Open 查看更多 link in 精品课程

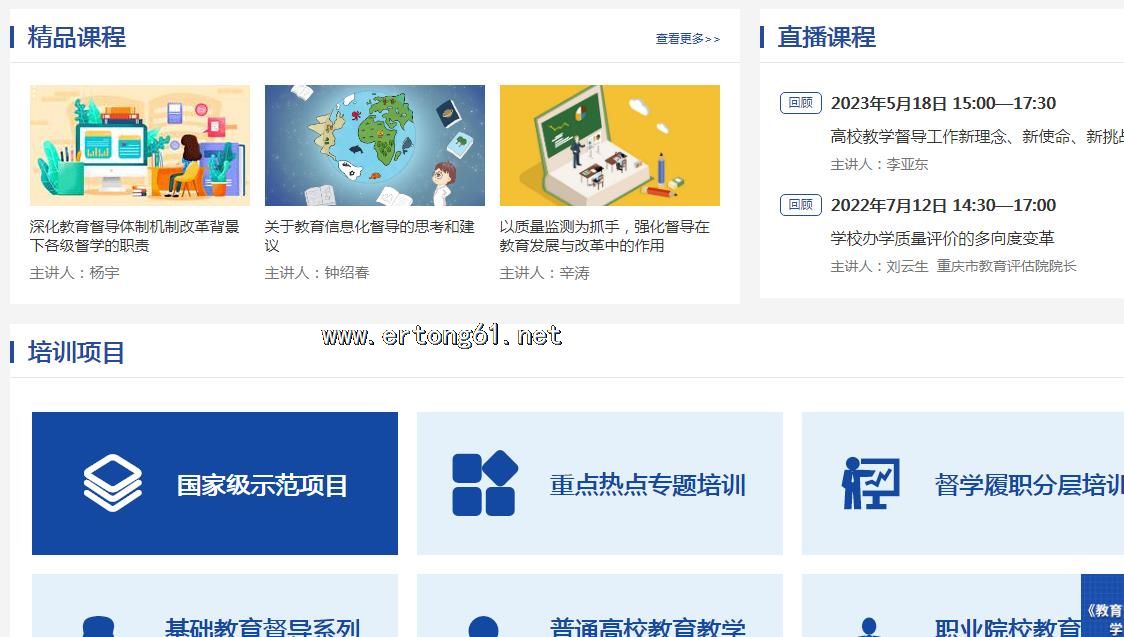tap(687, 39)
